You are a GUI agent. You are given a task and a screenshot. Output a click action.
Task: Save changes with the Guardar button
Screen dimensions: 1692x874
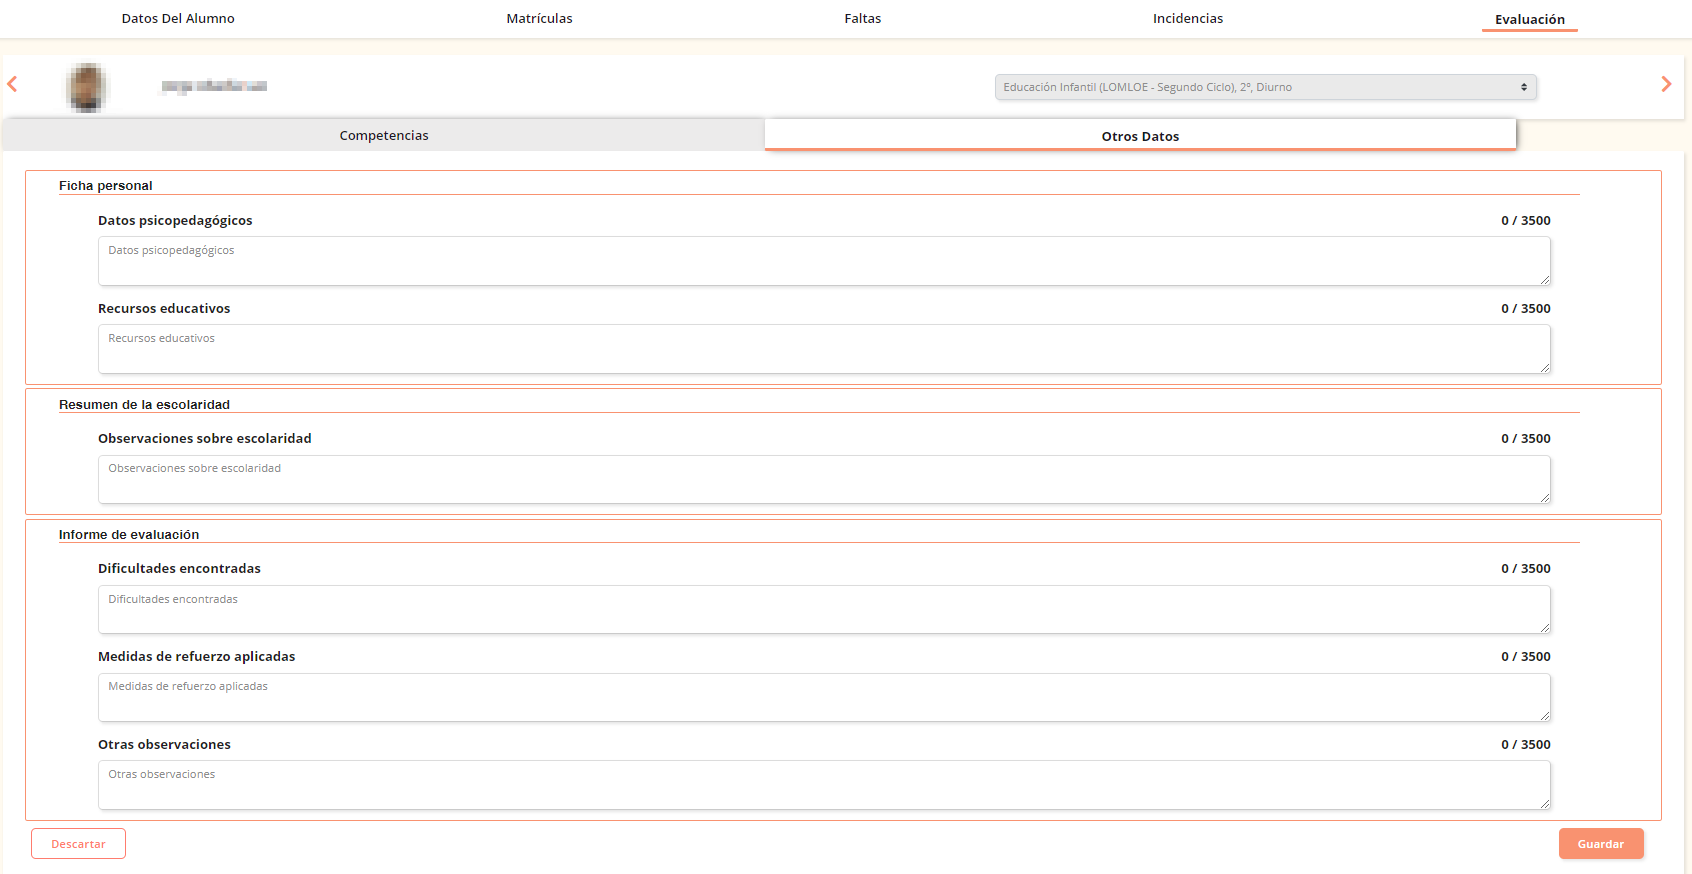pyautogui.click(x=1601, y=844)
